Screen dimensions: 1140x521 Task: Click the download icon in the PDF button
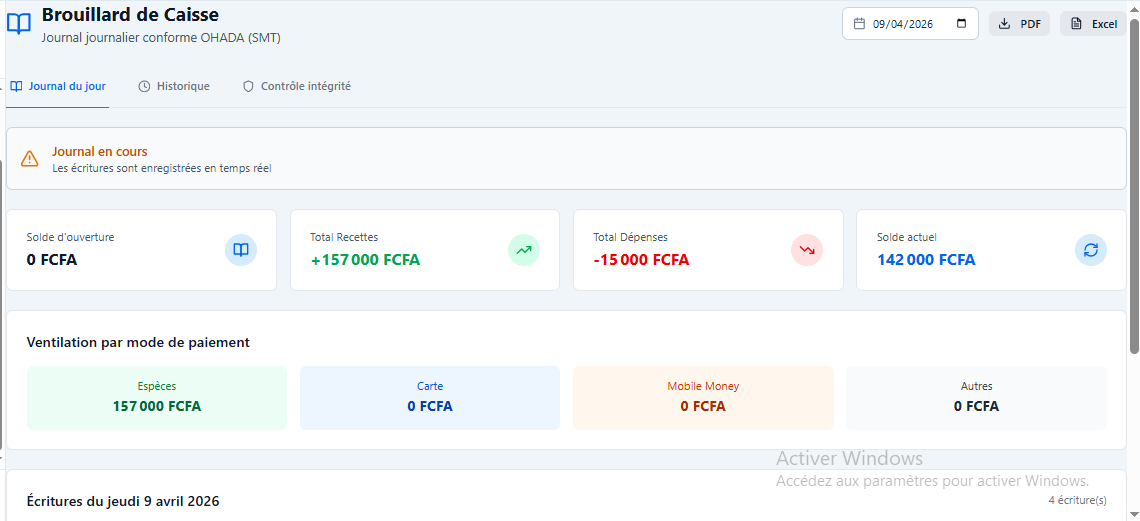click(1005, 24)
